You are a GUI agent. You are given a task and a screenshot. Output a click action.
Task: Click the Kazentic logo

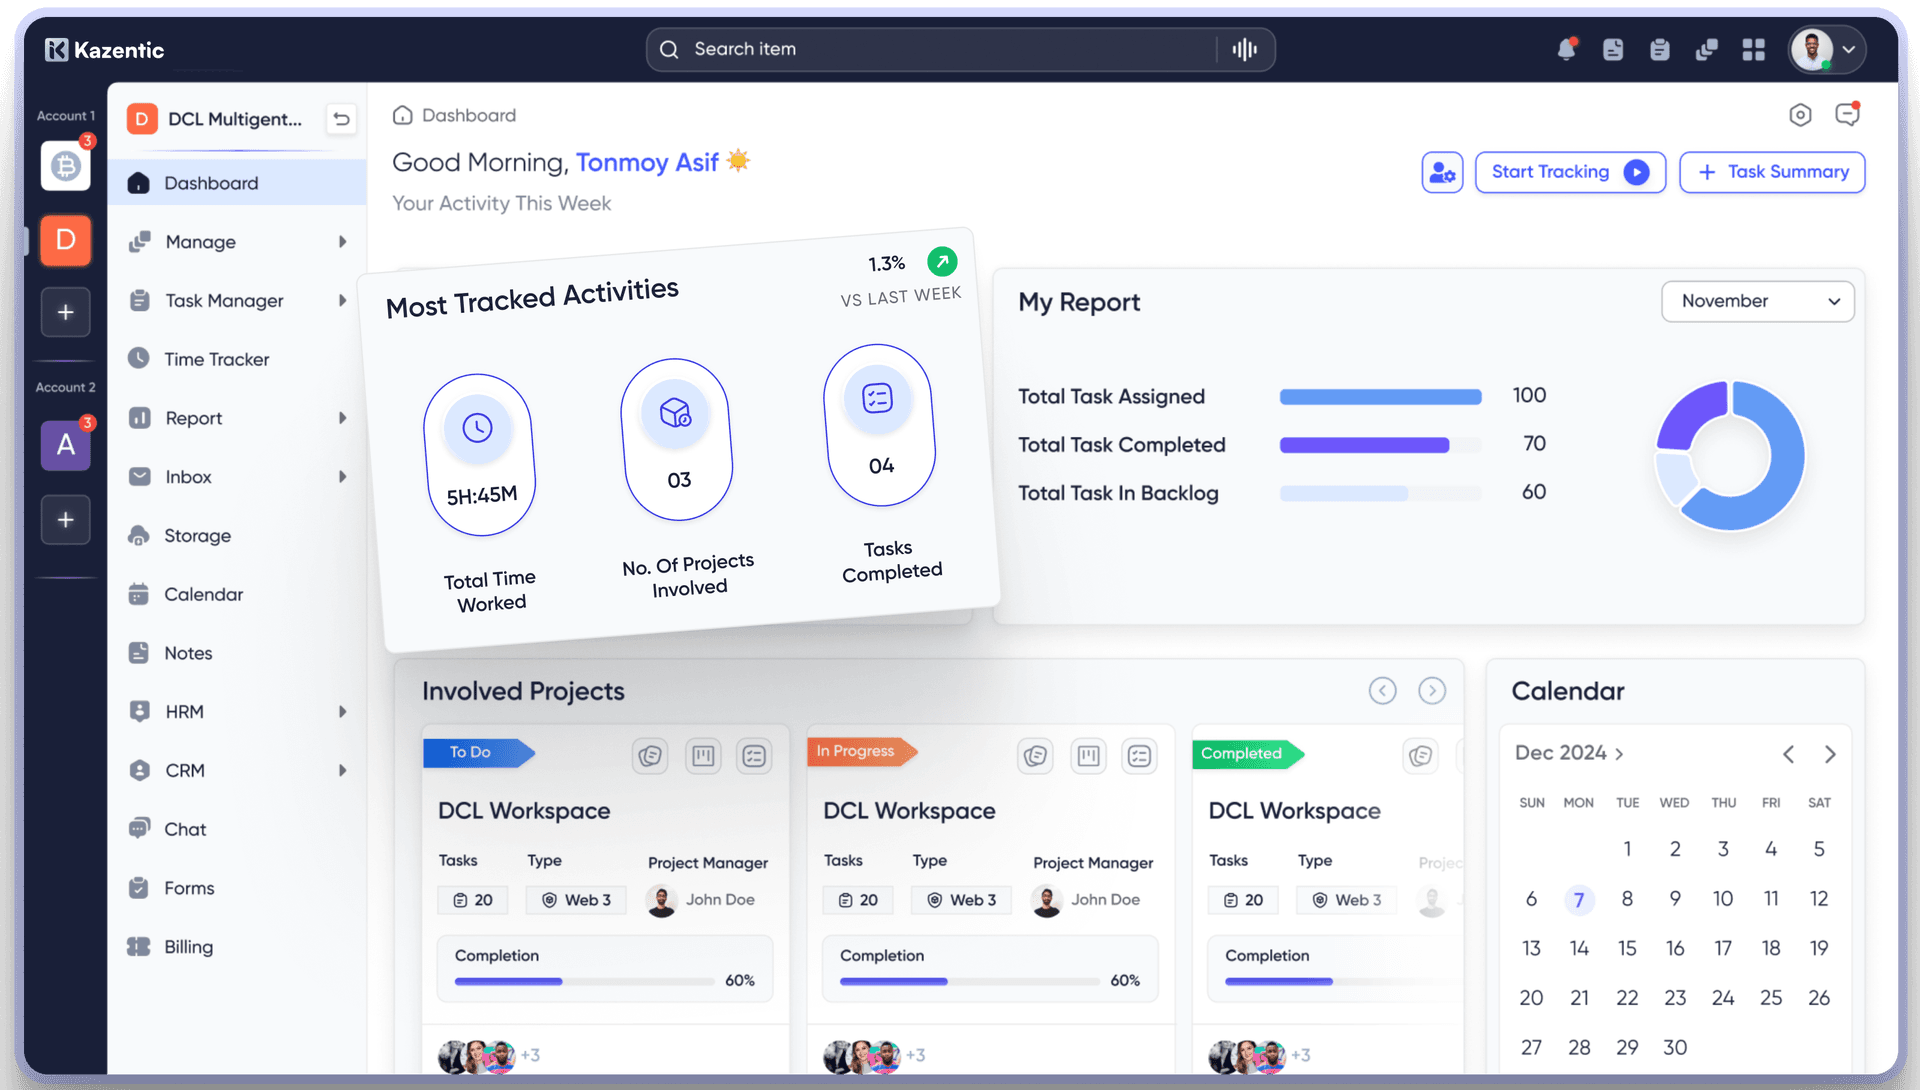point(104,50)
